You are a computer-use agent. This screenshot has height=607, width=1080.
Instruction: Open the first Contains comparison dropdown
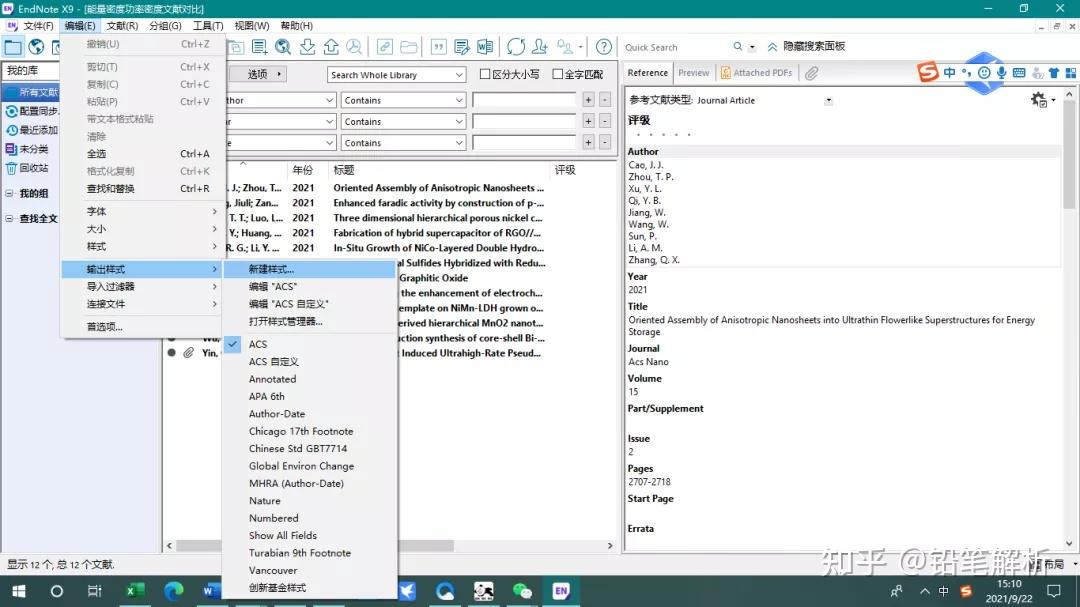click(x=402, y=99)
